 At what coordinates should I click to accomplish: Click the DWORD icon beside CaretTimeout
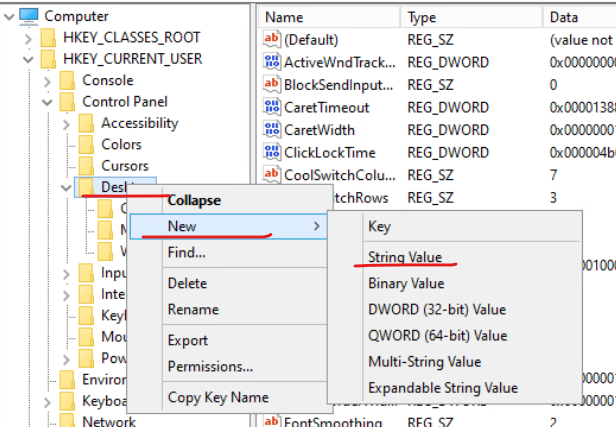[x=272, y=107]
